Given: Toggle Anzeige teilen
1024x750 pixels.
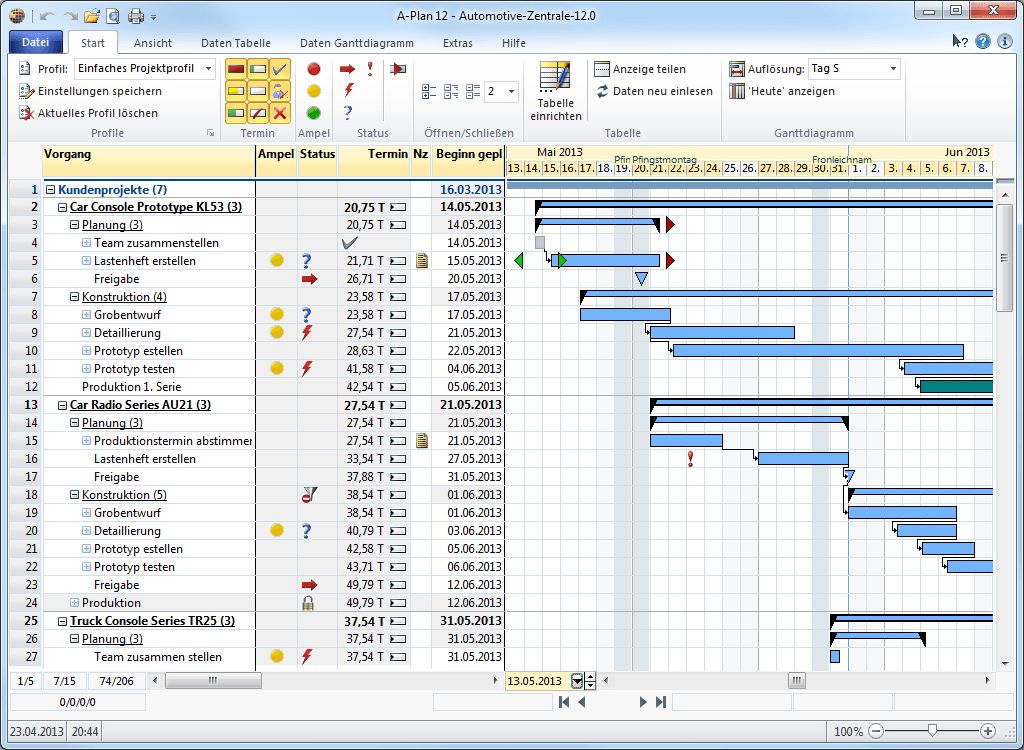Looking at the screenshot, I should coord(640,69).
